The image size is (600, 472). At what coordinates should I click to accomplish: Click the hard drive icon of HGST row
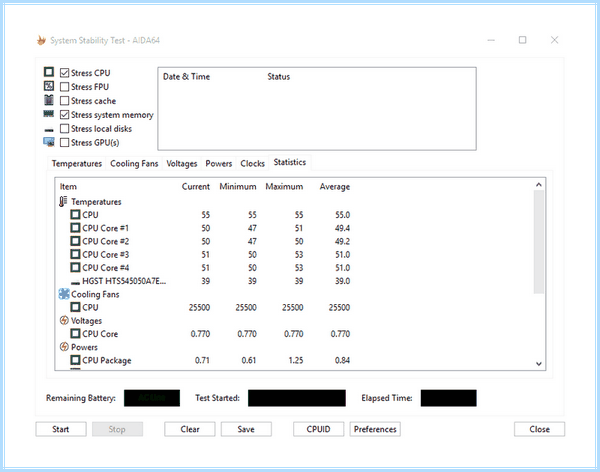[x=75, y=283]
